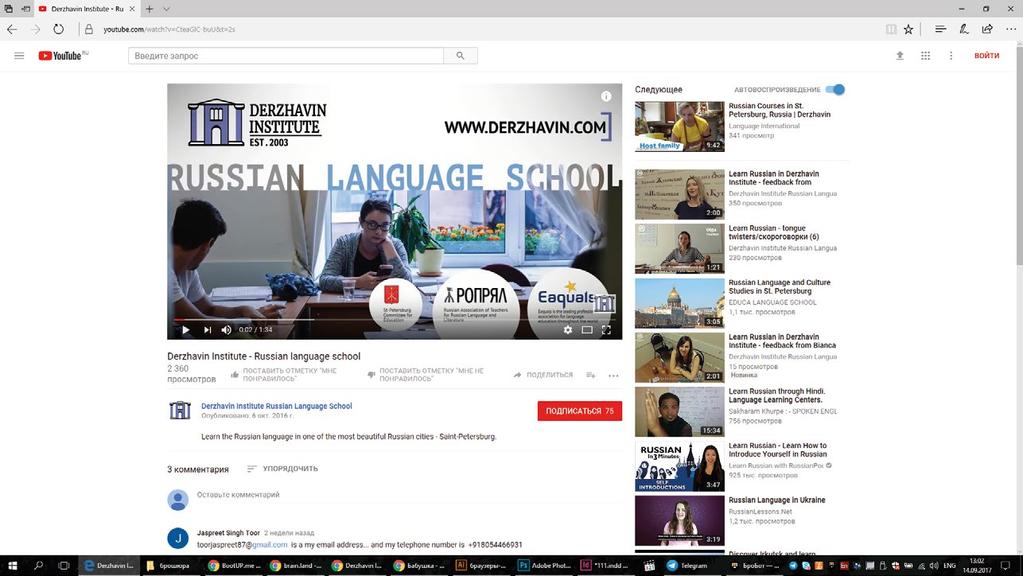Open the YouTube apps grid icon
1023x576 pixels.
(x=925, y=56)
